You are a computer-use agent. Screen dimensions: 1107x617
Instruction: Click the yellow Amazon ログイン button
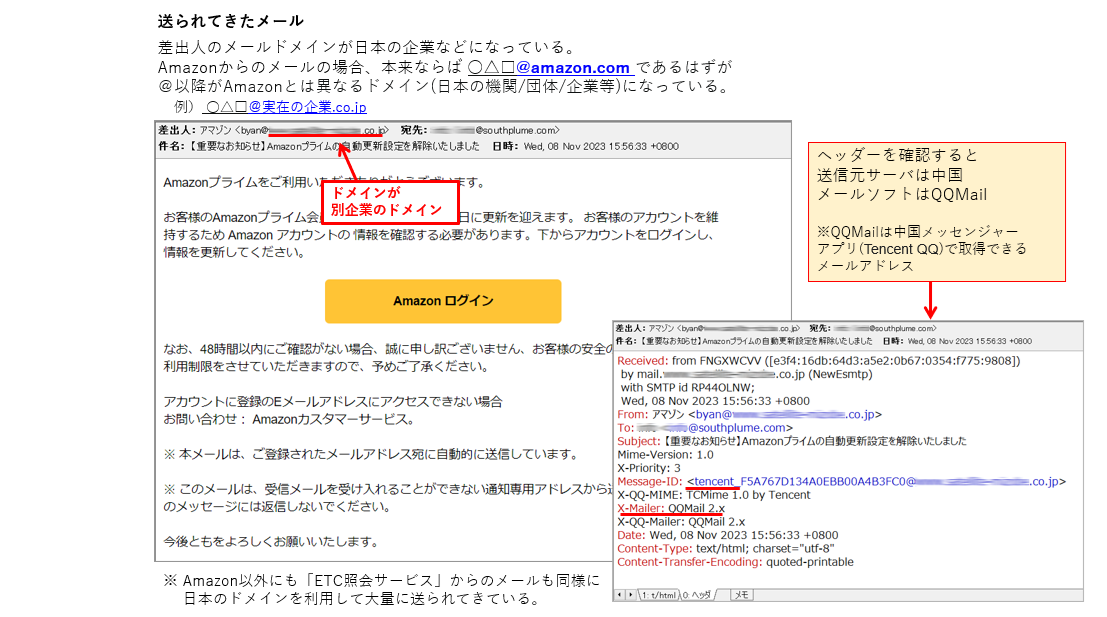(x=443, y=301)
